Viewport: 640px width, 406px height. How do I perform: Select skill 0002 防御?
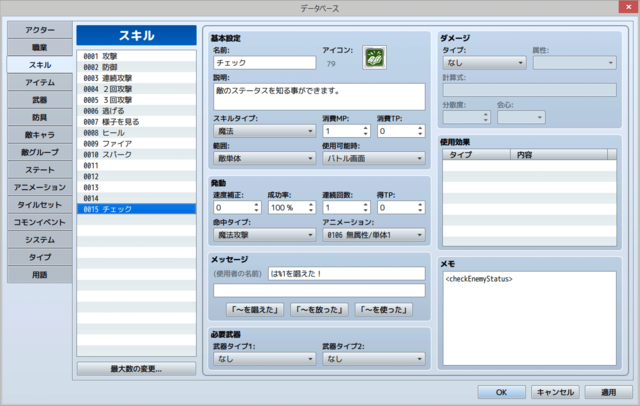click(x=136, y=67)
